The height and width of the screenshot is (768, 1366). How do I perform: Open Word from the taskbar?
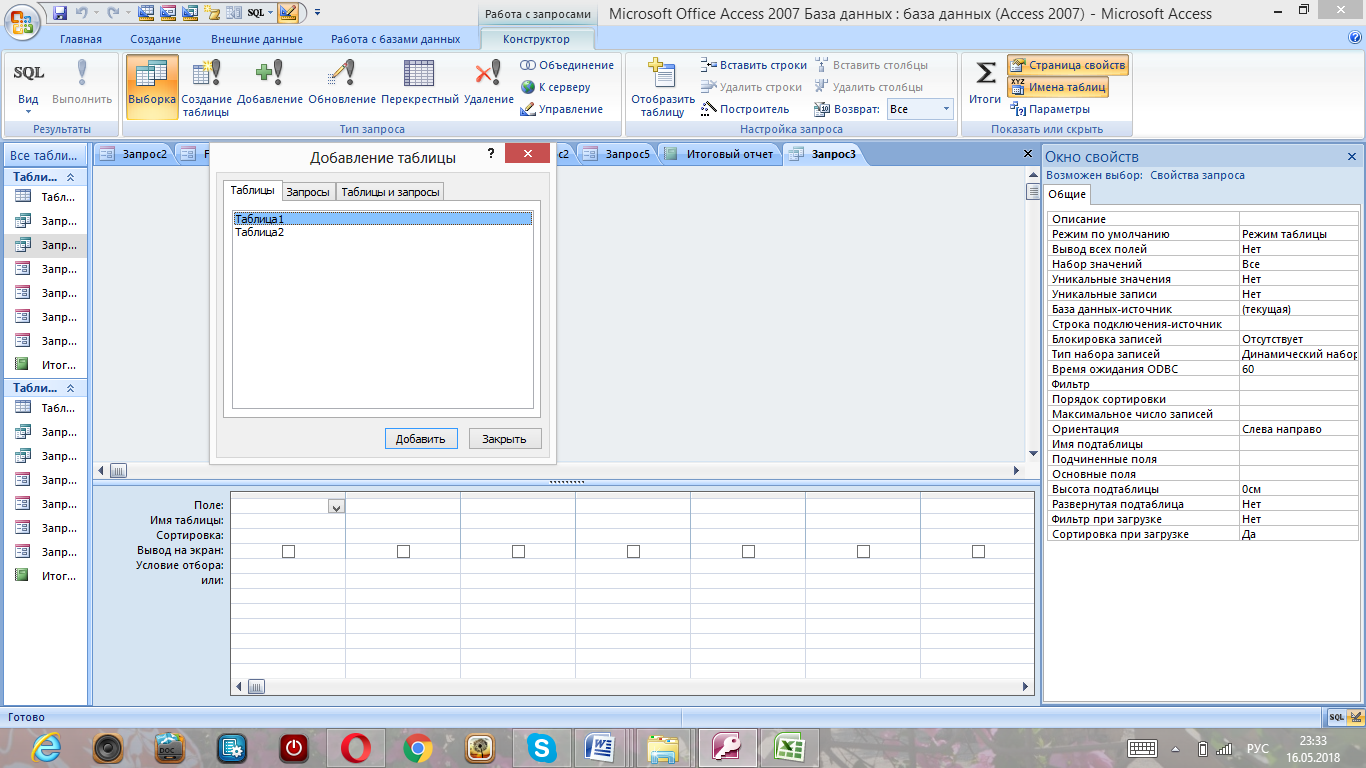[601, 748]
